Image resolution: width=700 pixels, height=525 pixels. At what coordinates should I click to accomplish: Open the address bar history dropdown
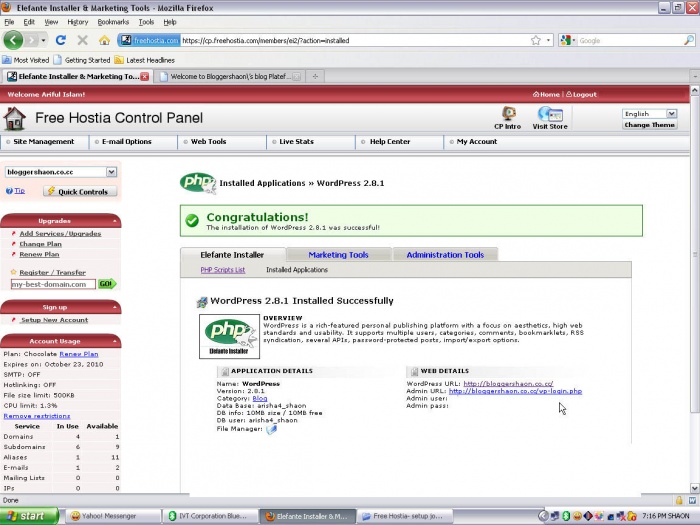[x=548, y=40]
